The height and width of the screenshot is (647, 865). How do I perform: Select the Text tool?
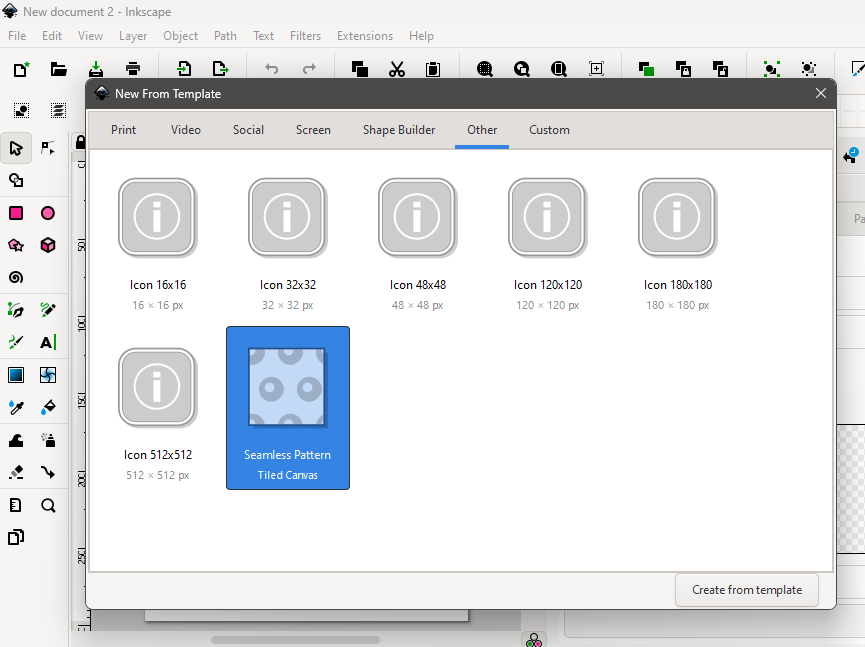tap(48, 343)
